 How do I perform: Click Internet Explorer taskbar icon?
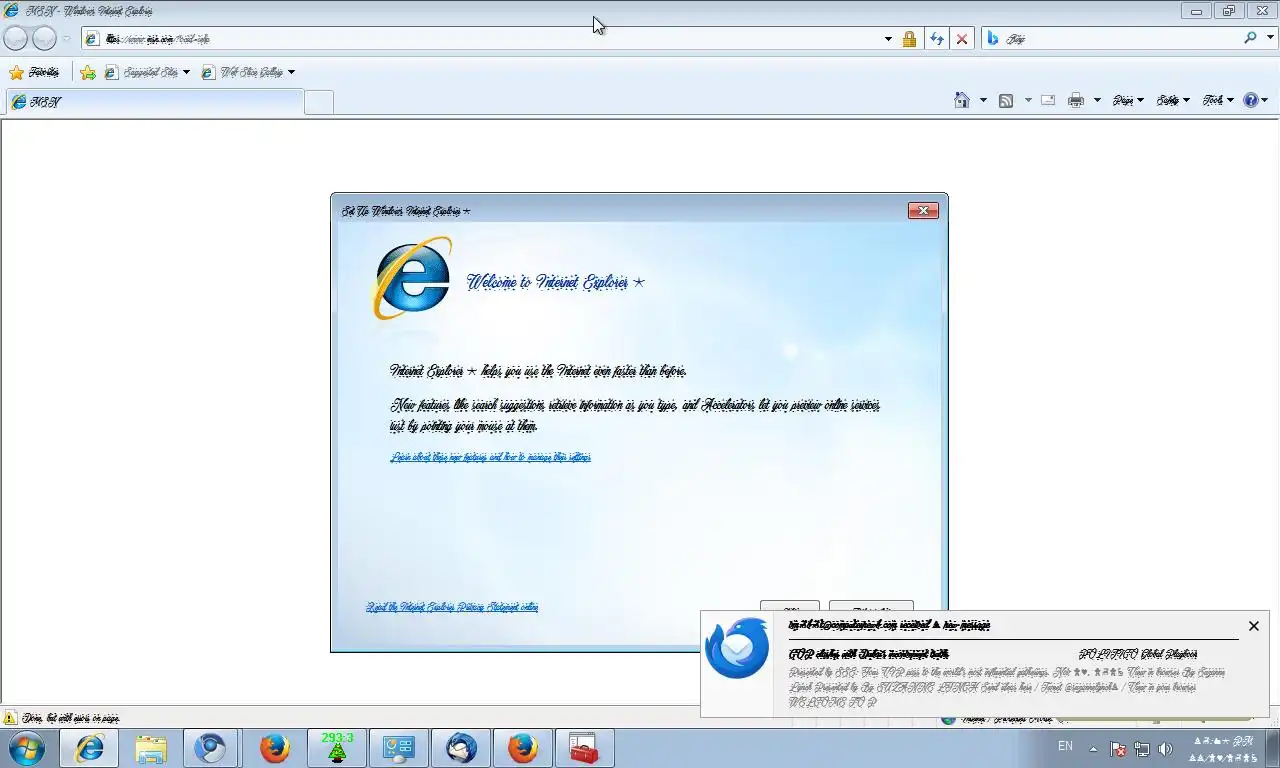coord(89,748)
